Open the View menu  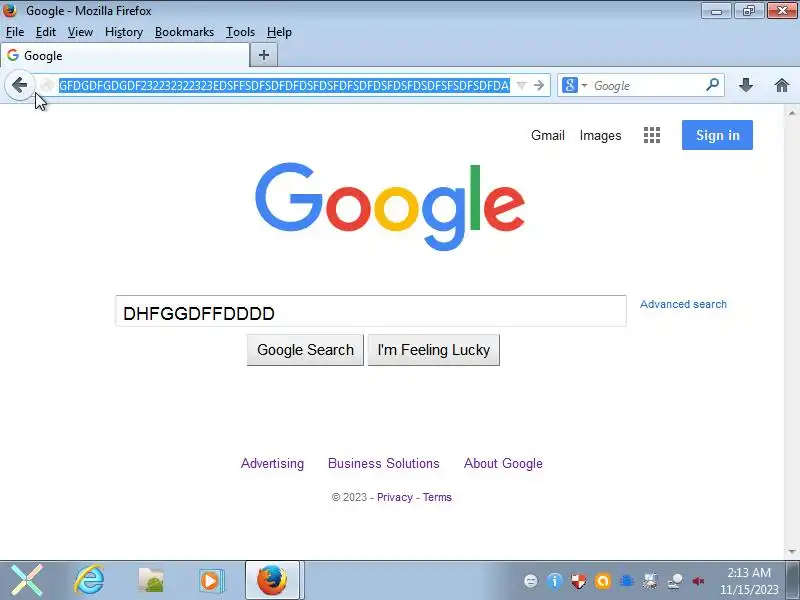pos(80,32)
